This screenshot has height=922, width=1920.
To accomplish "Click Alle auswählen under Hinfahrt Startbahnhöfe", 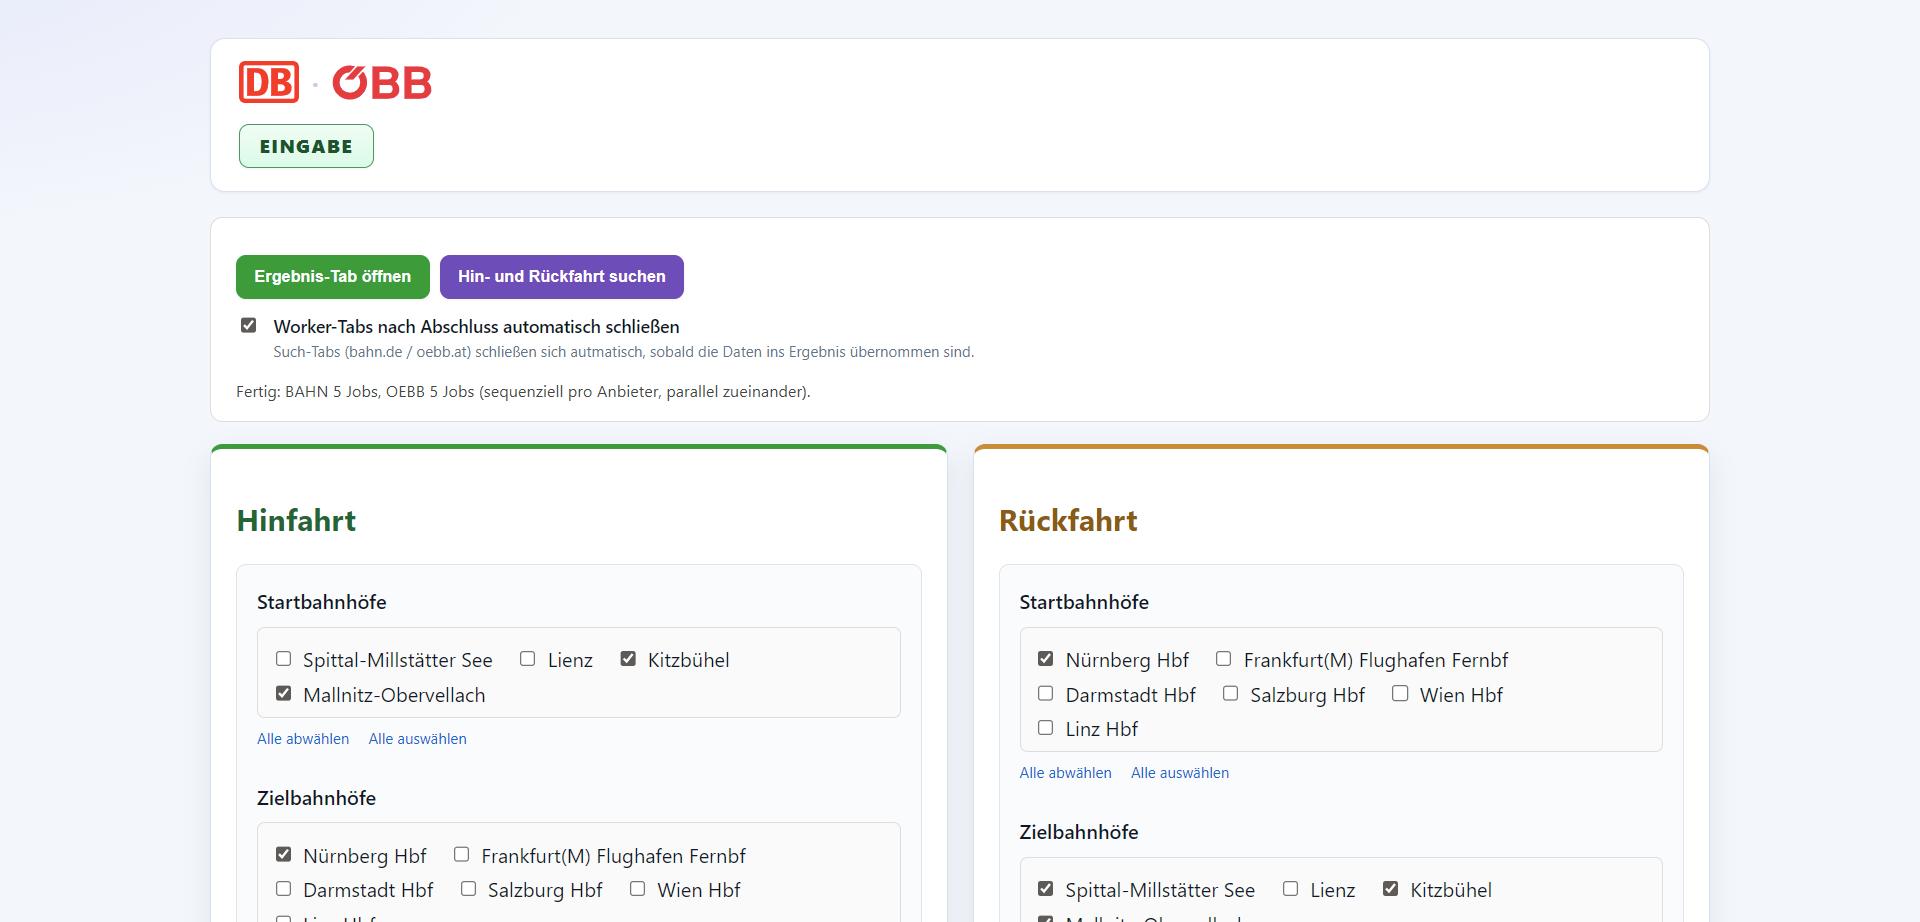I will [x=418, y=739].
